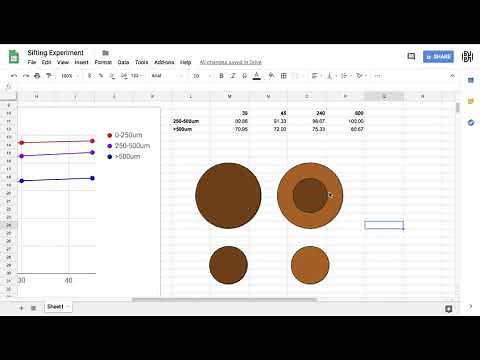Show more toolbar options
Viewport: 480px width, 360px height.
(377, 76)
